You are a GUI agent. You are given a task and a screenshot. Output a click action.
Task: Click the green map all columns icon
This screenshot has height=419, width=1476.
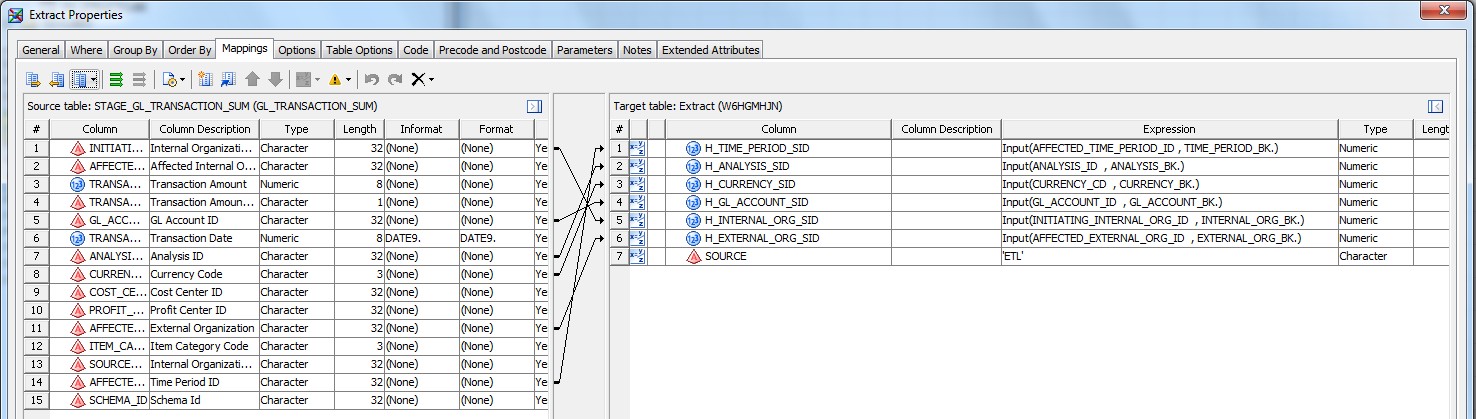click(x=116, y=79)
